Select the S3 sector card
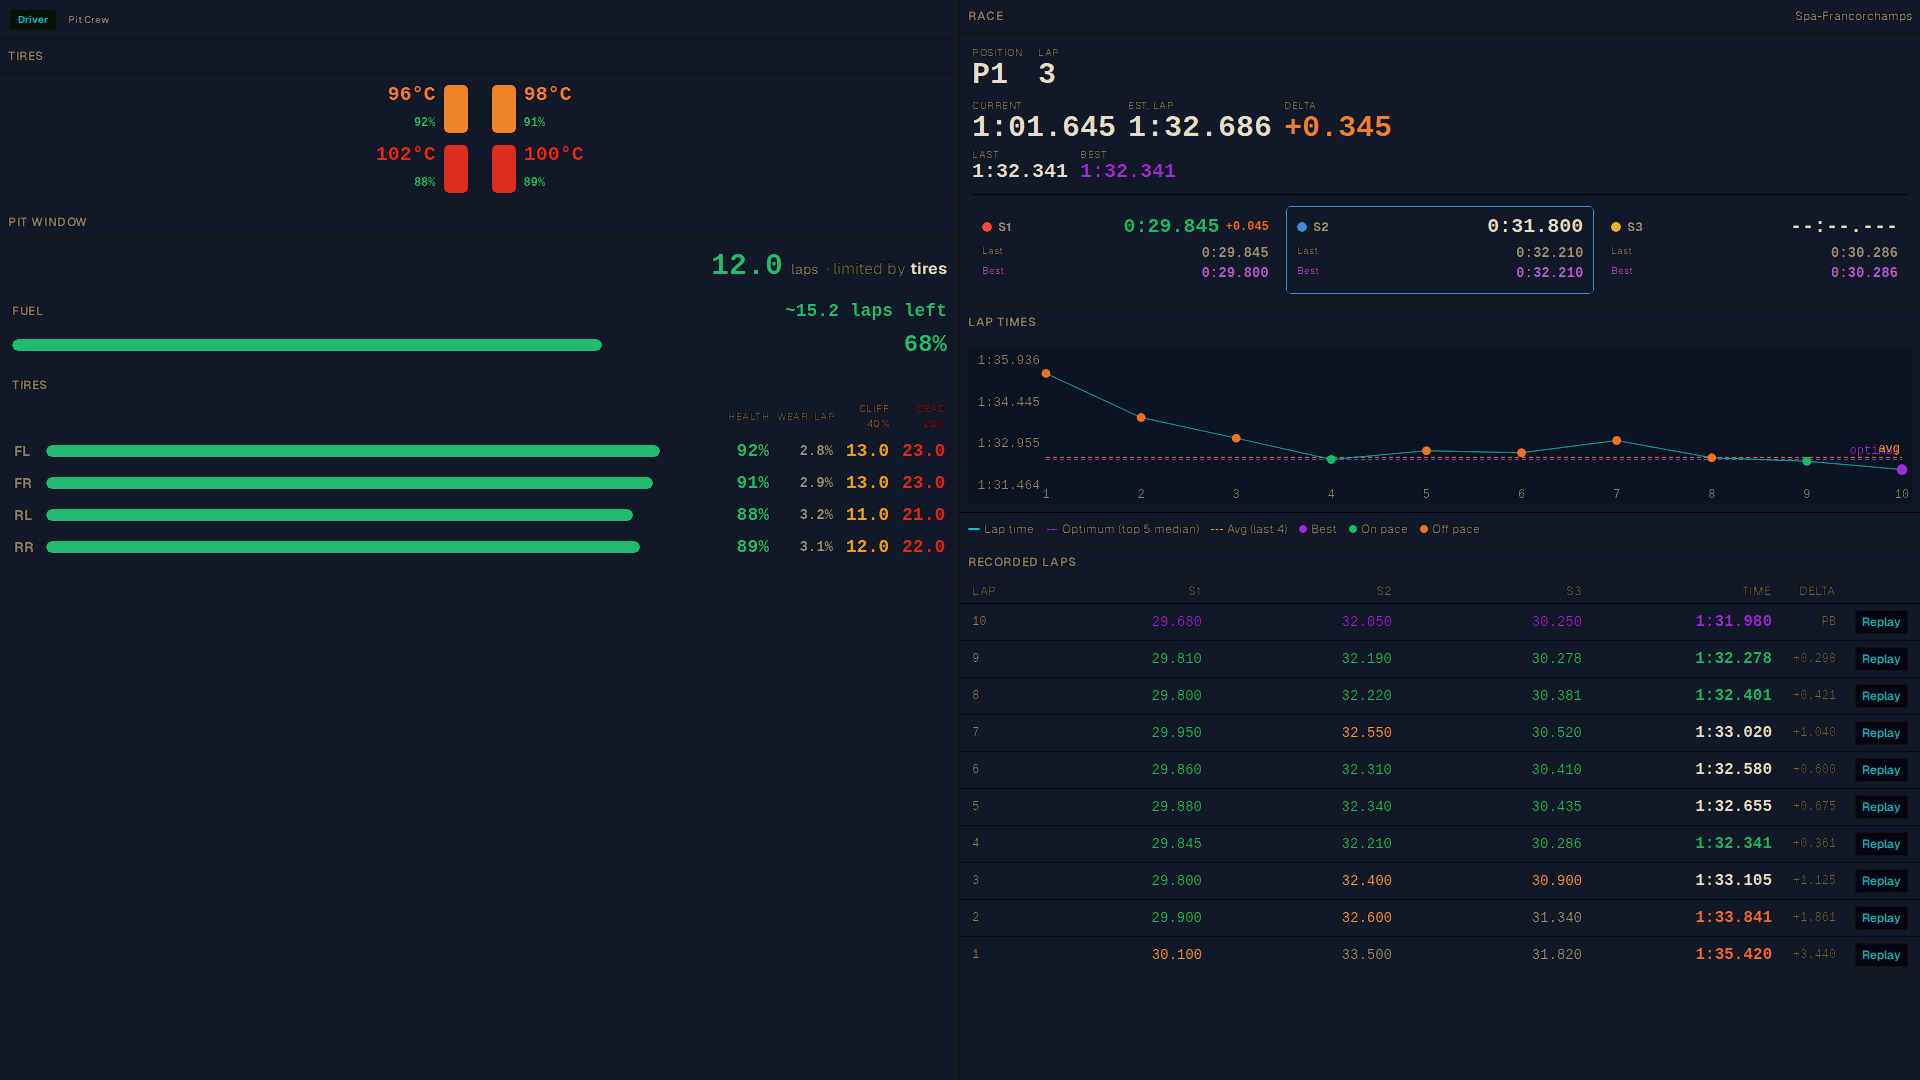The height and width of the screenshot is (1080, 1920). coord(1754,250)
